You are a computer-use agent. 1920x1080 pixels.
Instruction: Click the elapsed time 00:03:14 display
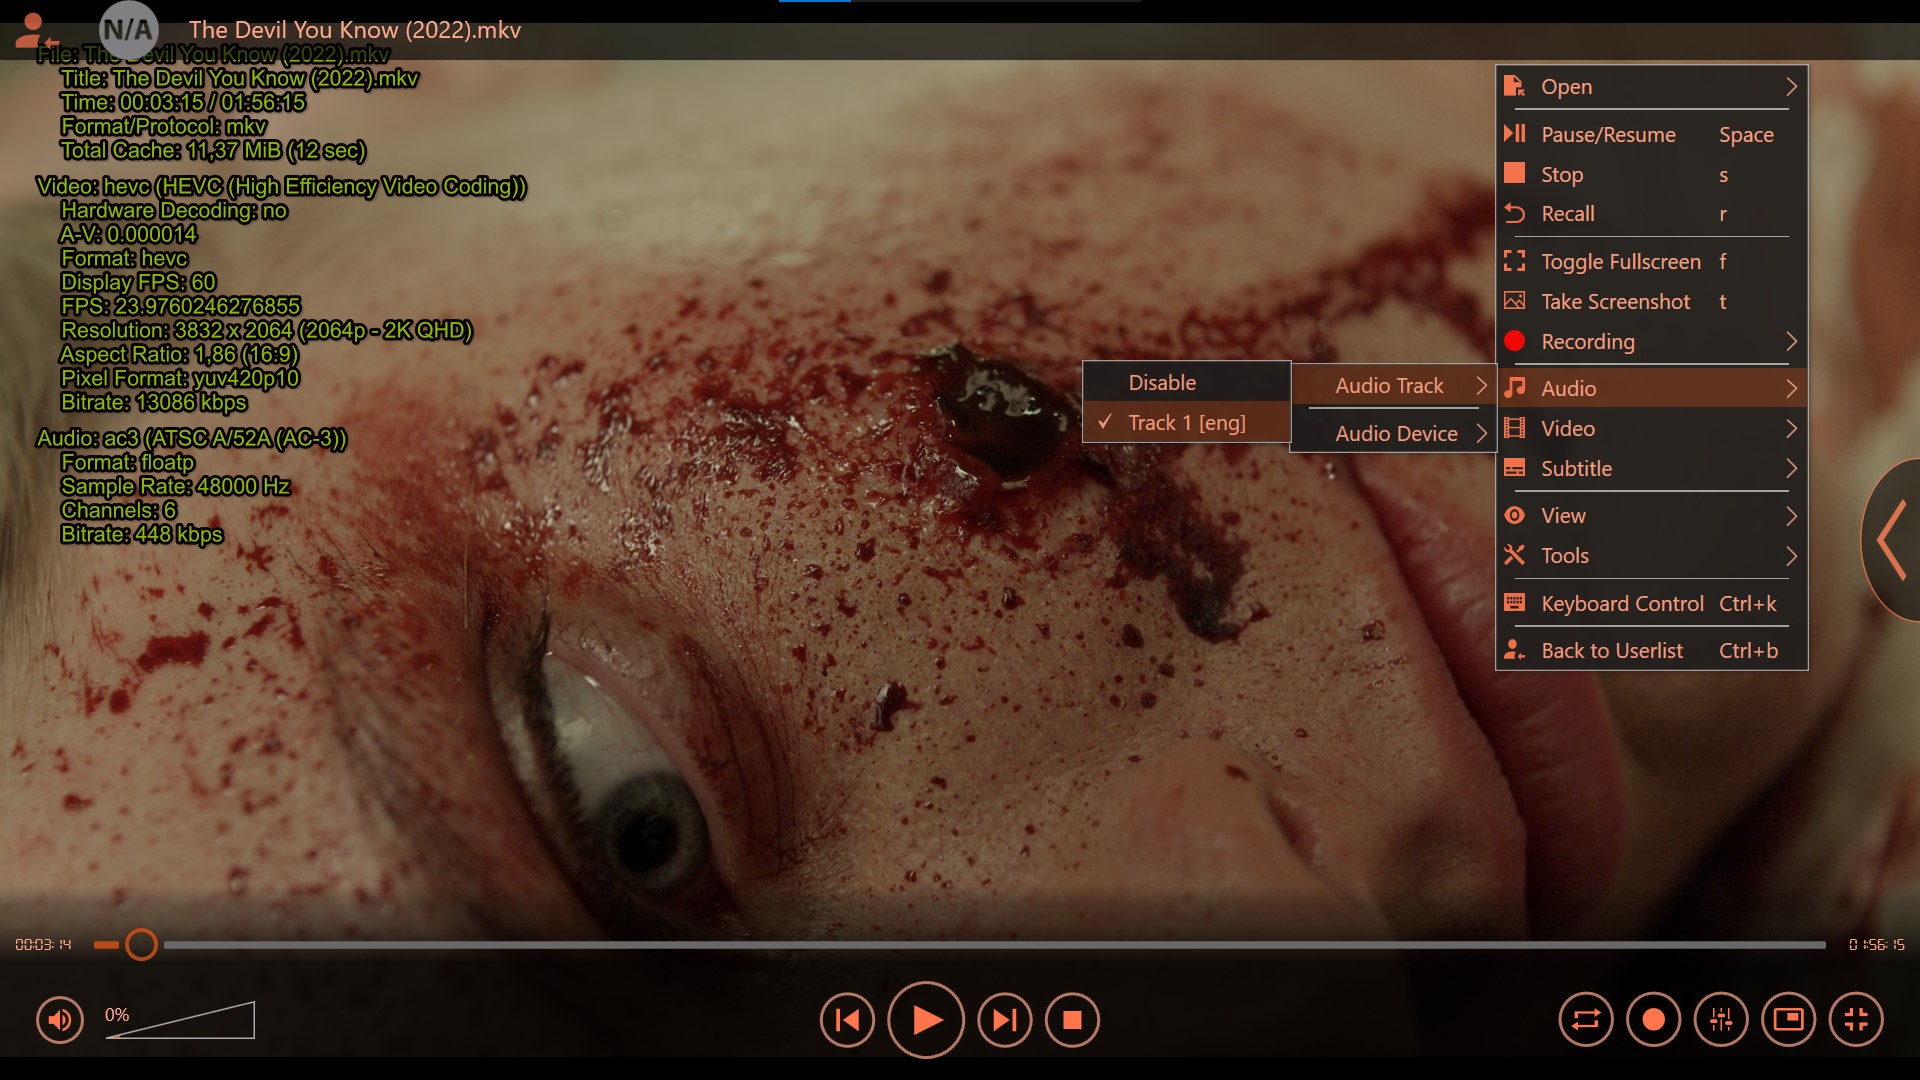click(x=43, y=944)
